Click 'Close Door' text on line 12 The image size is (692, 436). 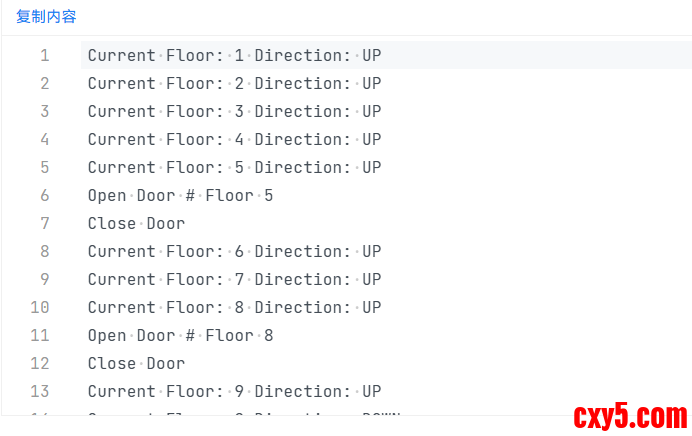[136, 363]
